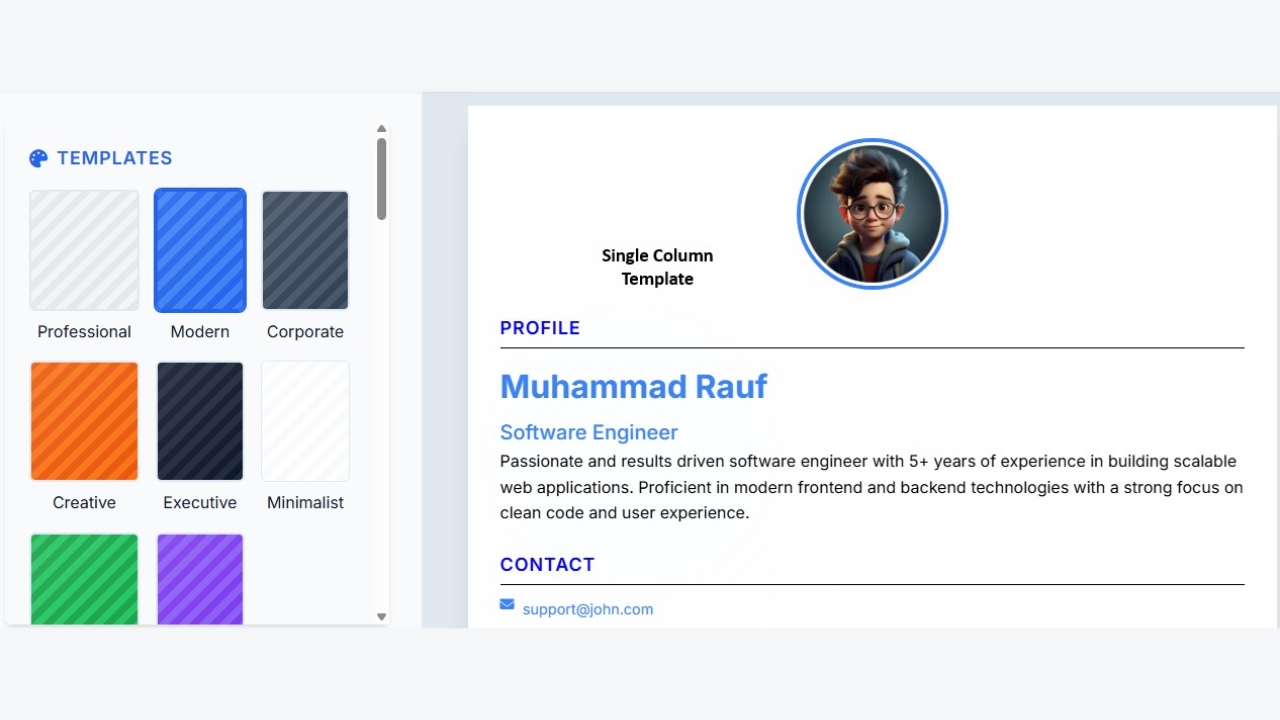Image resolution: width=1280 pixels, height=720 pixels.
Task: Click the scroll up arrow in templates panel
Action: point(381,129)
